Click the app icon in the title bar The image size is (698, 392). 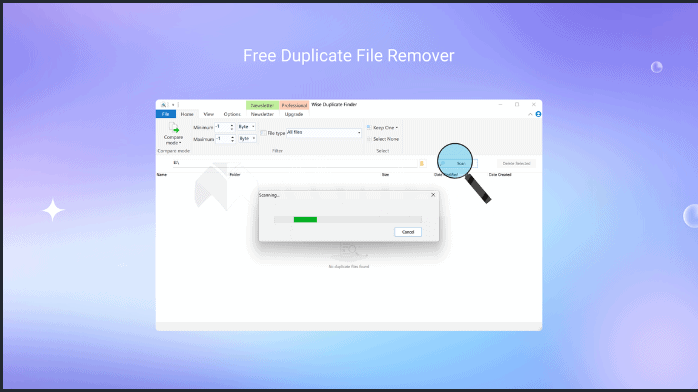(x=163, y=105)
